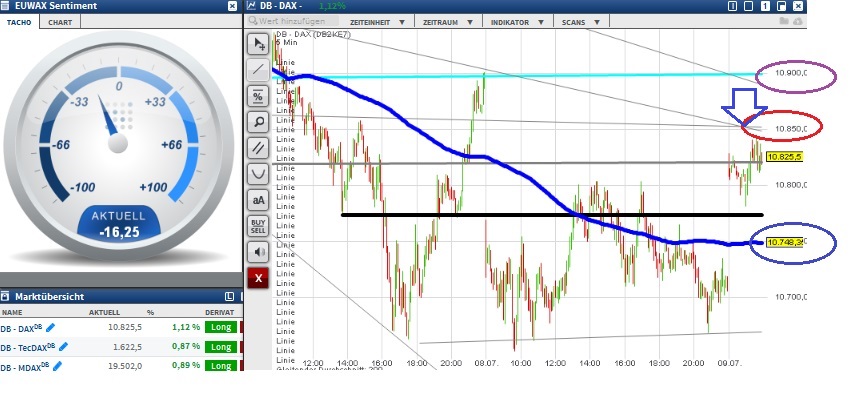Viewport: 856px width, 394px height.
Task: Switch to the TACHO tab
Action: pos(19,22)
